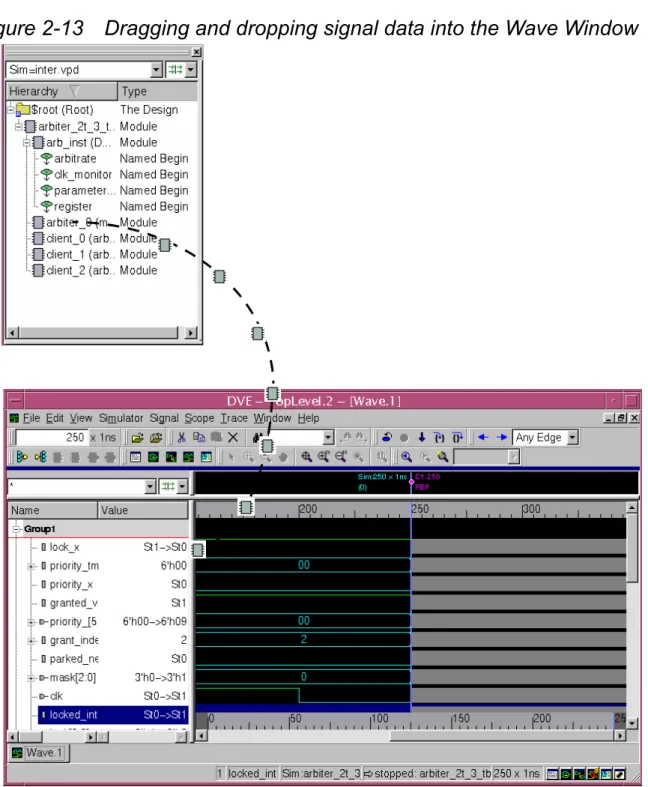Click the time input field showing 250
The width and height of the screenshot is (648, 787).
(52, 438)
